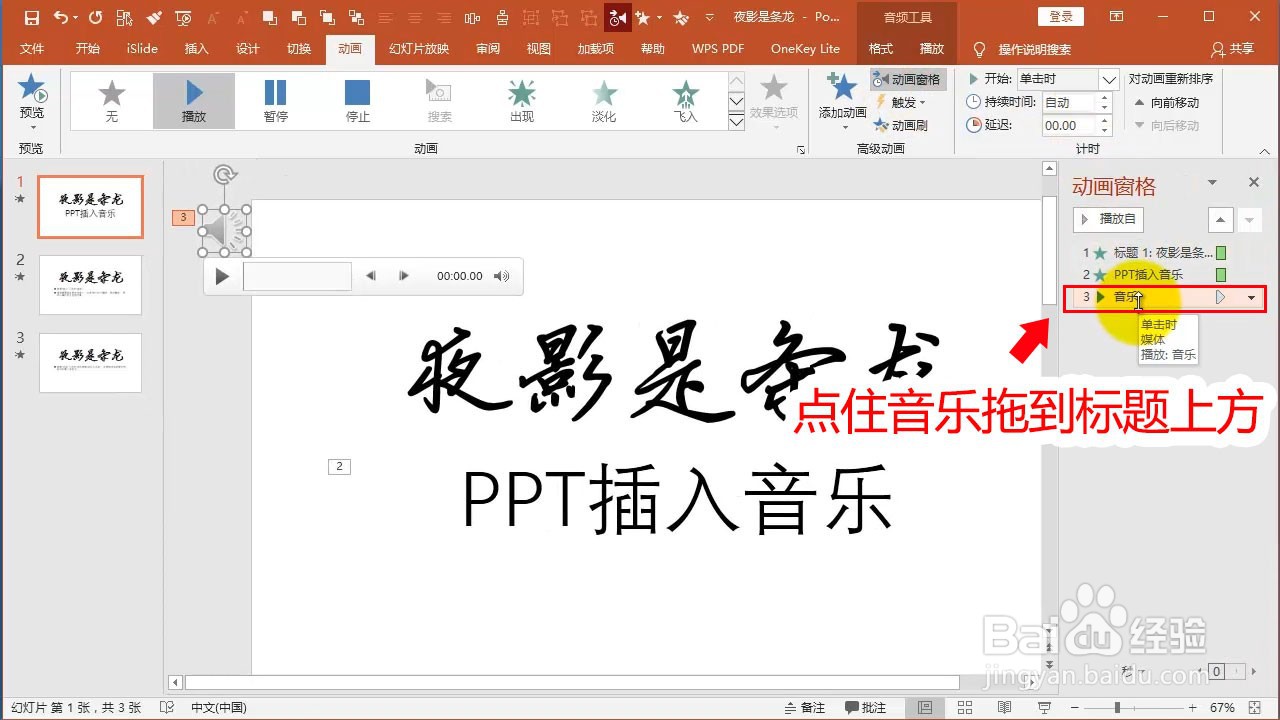Toggle the Animation Pane button

pos(908,79)
